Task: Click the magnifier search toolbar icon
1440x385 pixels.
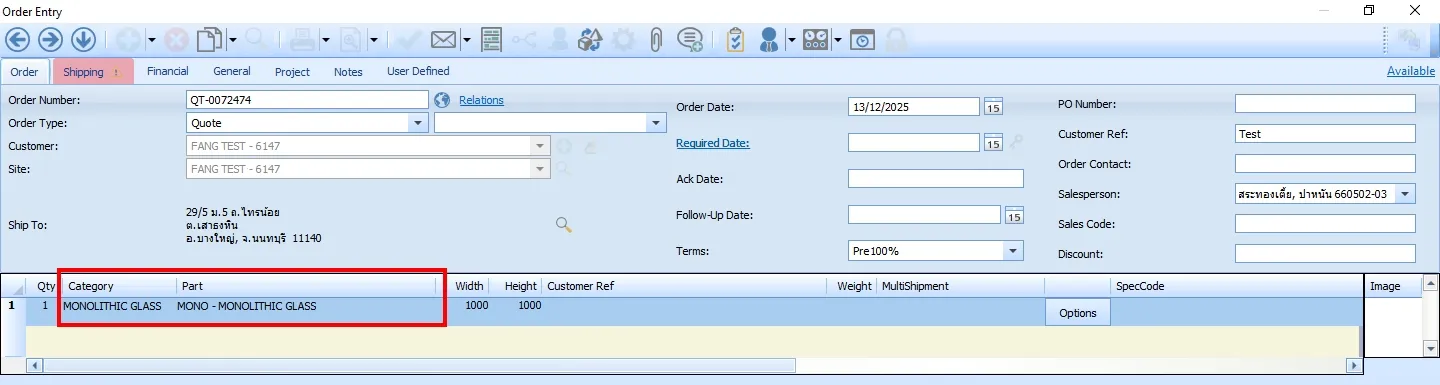Action: click(x=255, y=39)
